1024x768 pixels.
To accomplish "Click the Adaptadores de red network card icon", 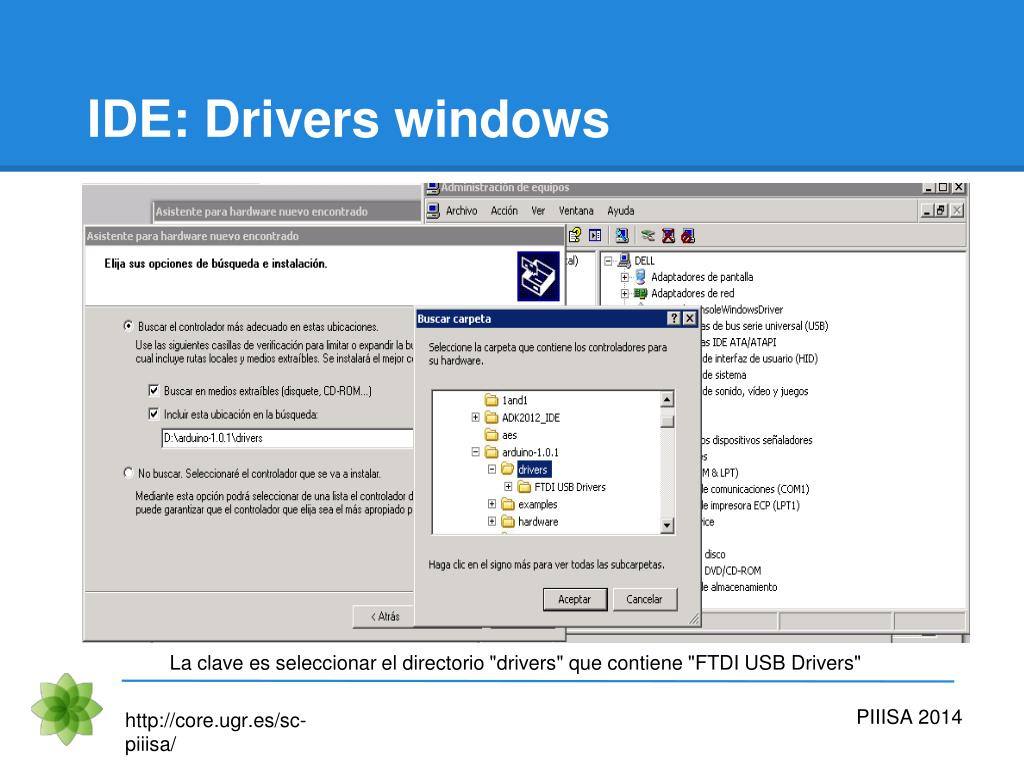I will tap(641, 293).
